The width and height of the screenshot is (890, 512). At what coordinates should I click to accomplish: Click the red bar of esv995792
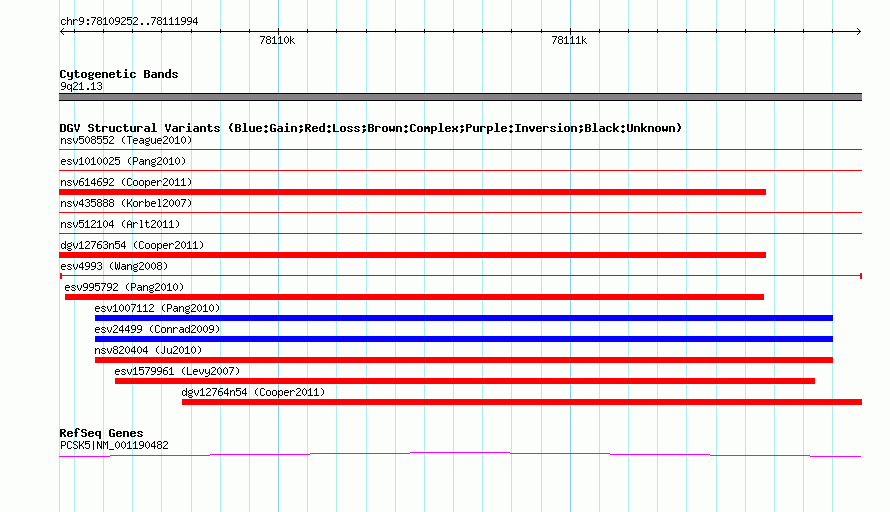click(x=414, y=297)
